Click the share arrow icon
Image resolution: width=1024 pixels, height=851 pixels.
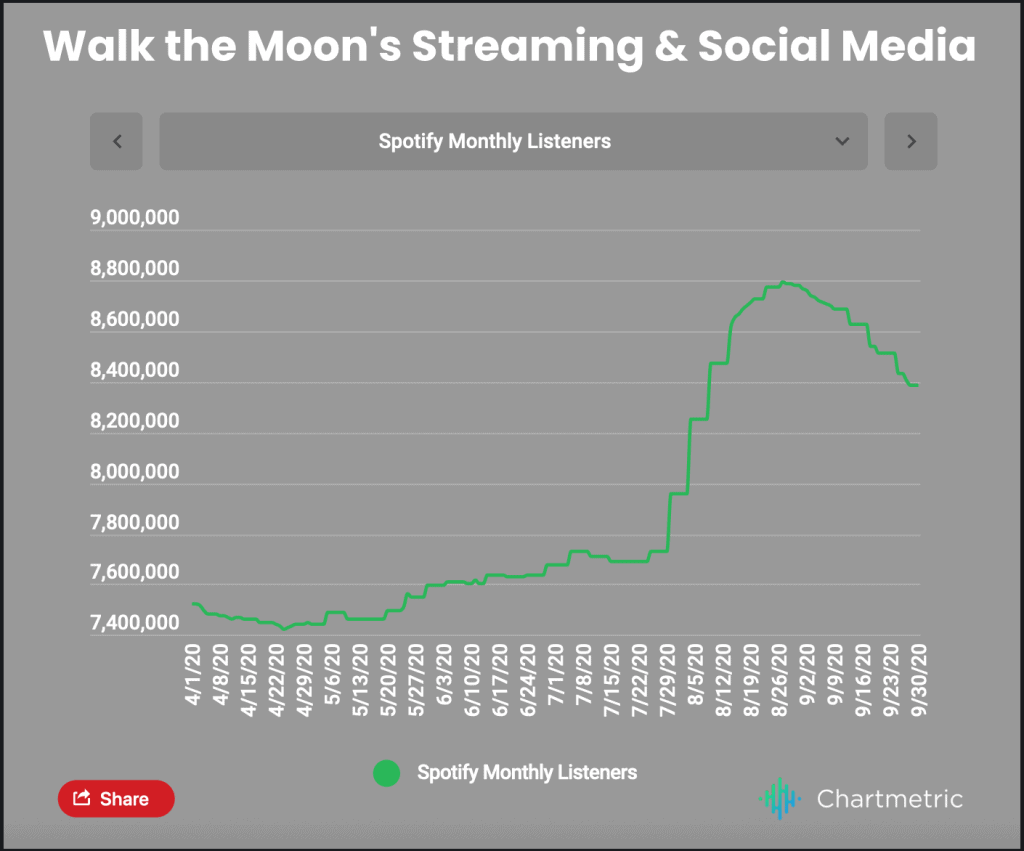[x=82, y=797]
